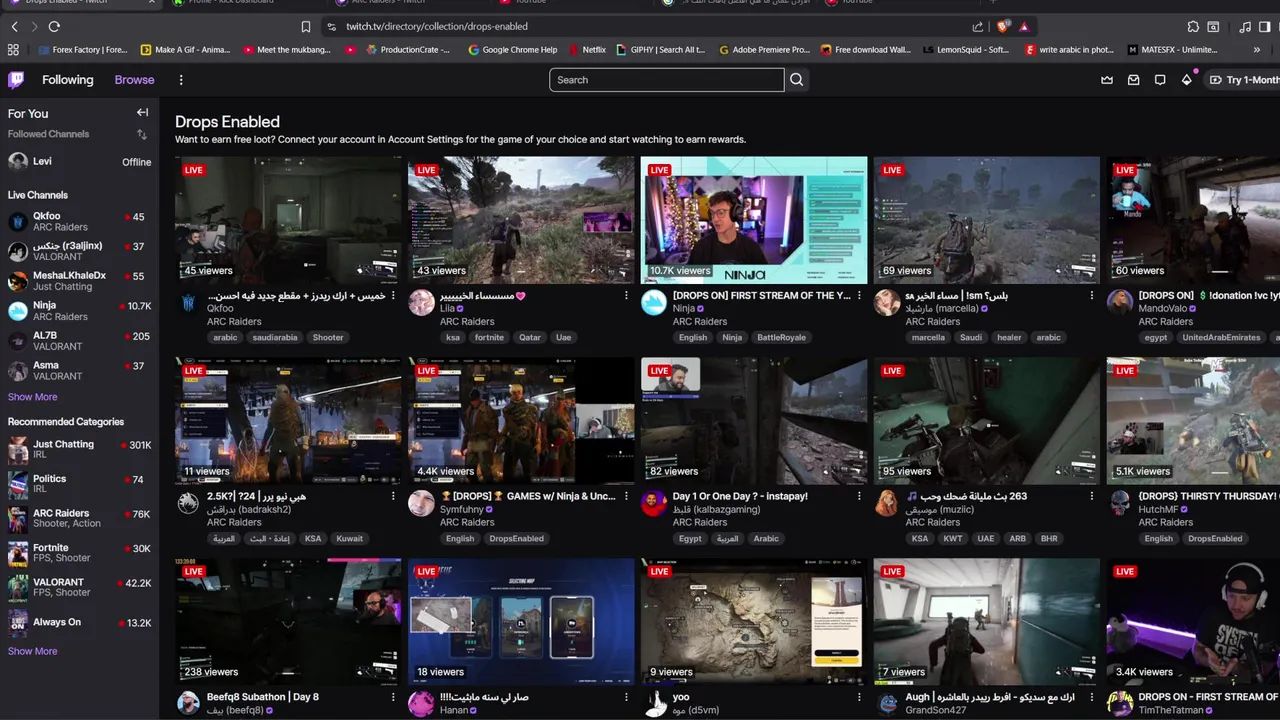Screen dimensions: 1280x720
Task: Open the Adobe Premiere Pro bookmark
Action: [764, 50]
